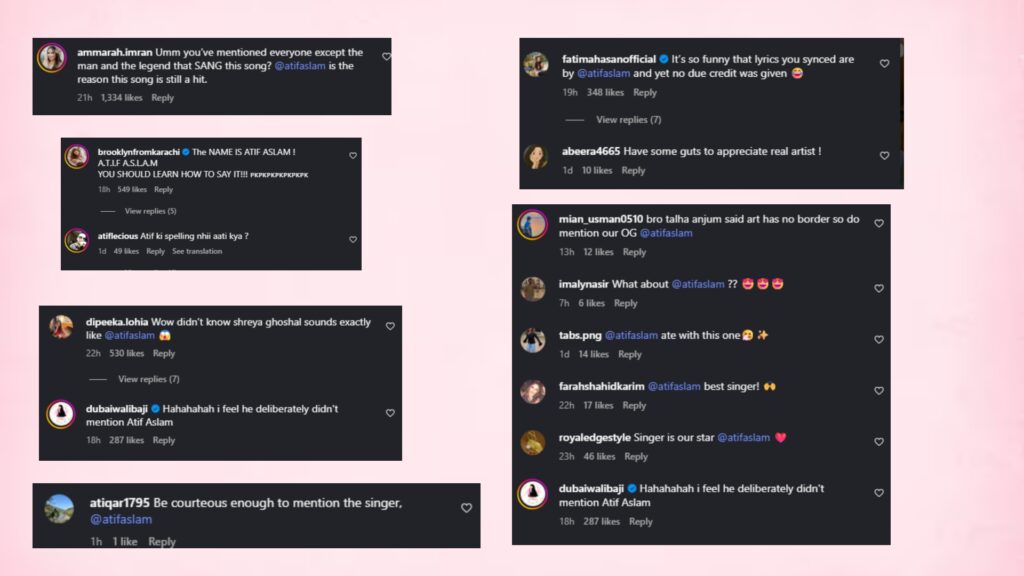Tap the heart beside mian_usman0510's comment

point(879,224)
